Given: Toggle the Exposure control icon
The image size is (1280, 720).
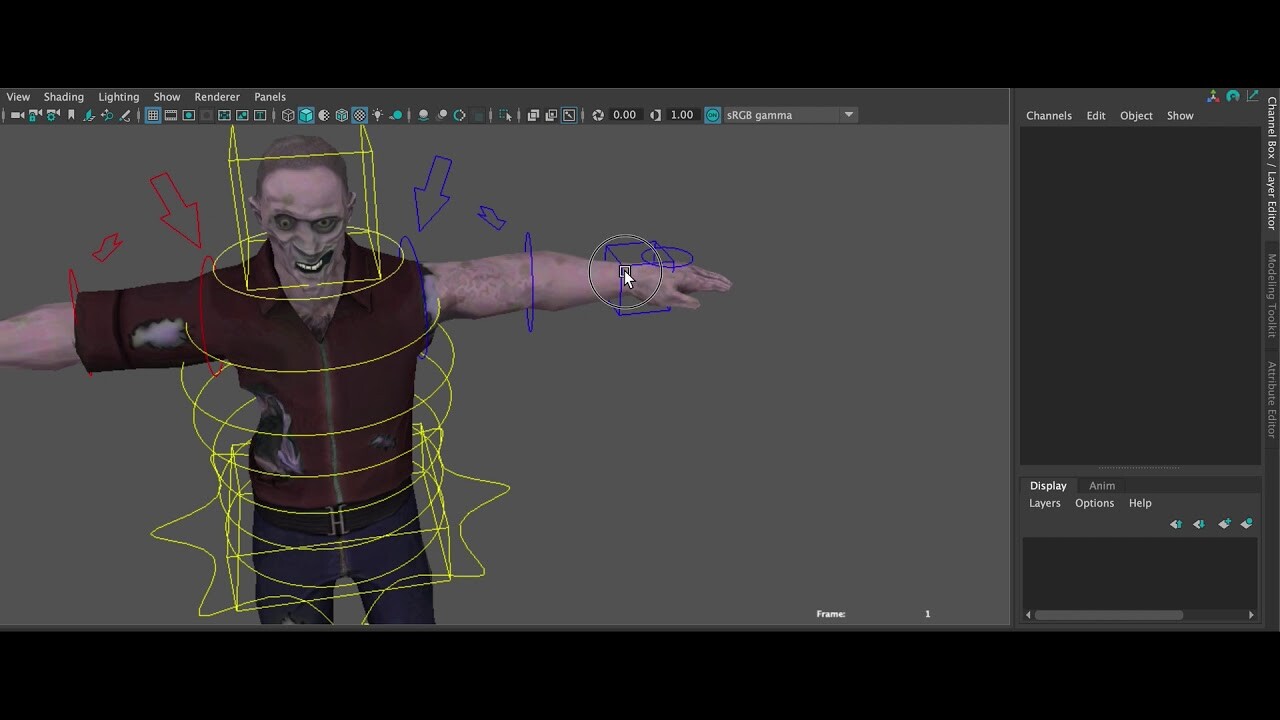Looking at the screenshot, I should pos(598,115).
